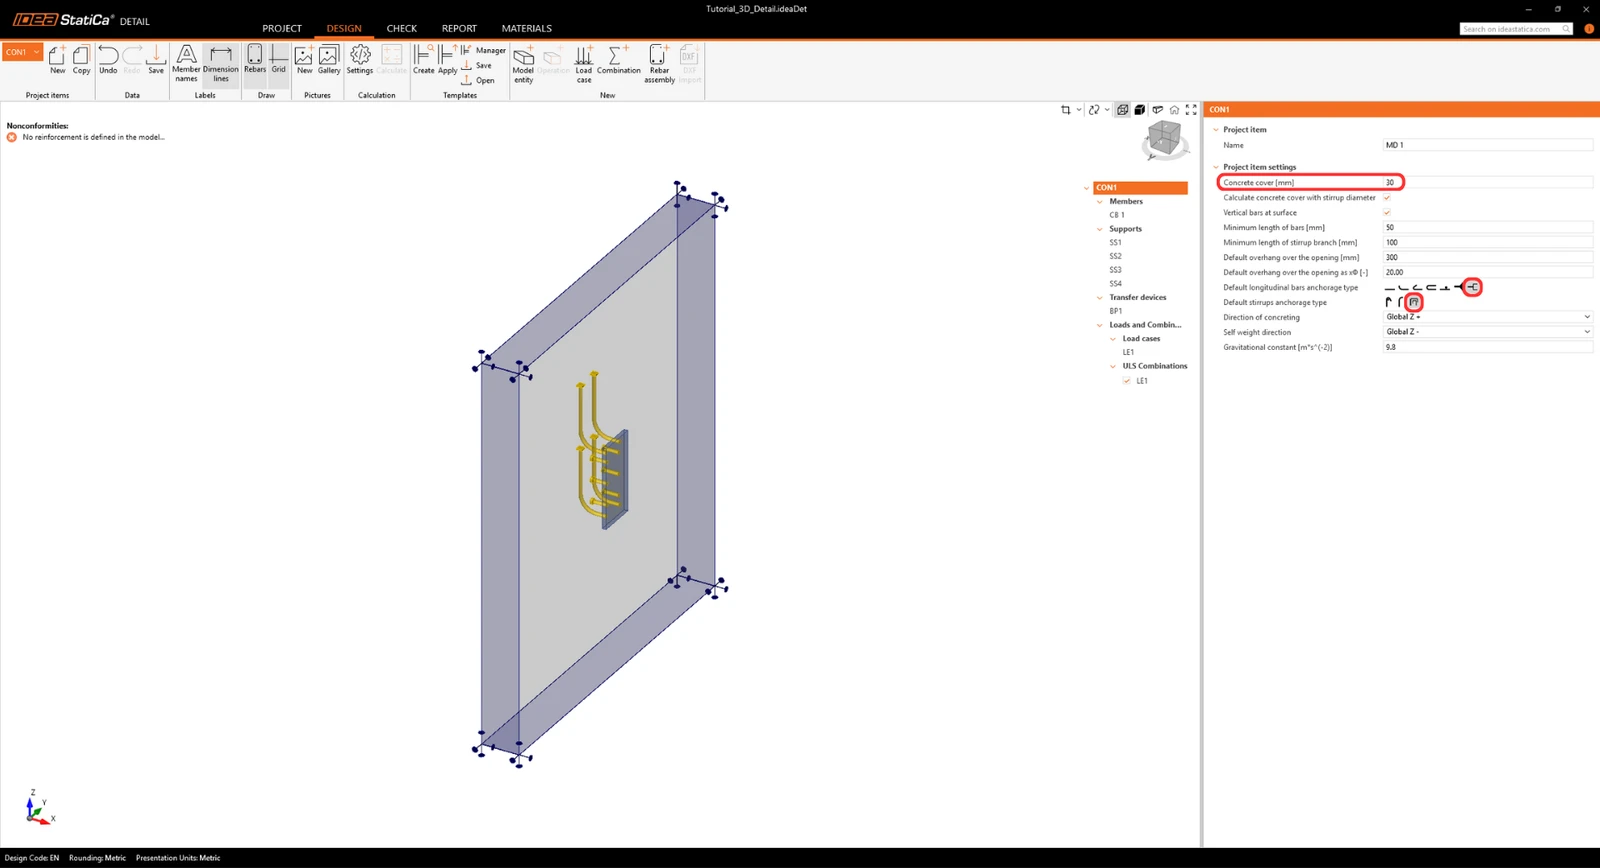The height and width of the screenshot is (868, 1600).
Task: Click the home view icon
Action: pyautogui.click(x=1174, y=110)
